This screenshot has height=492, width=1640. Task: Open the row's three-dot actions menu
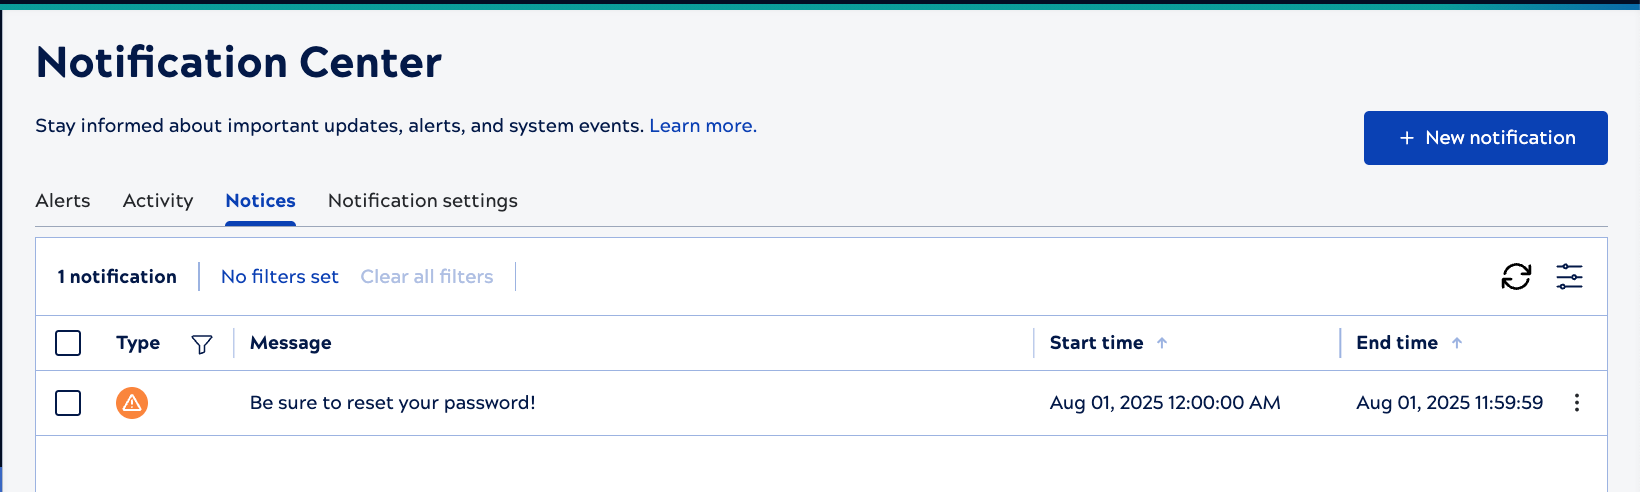coord(1577,403)
